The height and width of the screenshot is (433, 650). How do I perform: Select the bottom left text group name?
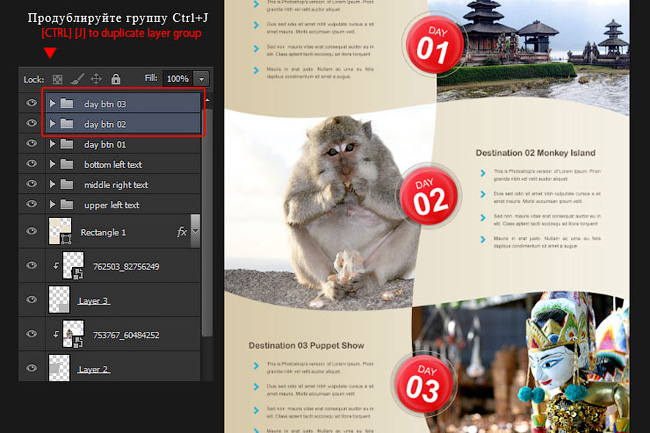(113, 165)
